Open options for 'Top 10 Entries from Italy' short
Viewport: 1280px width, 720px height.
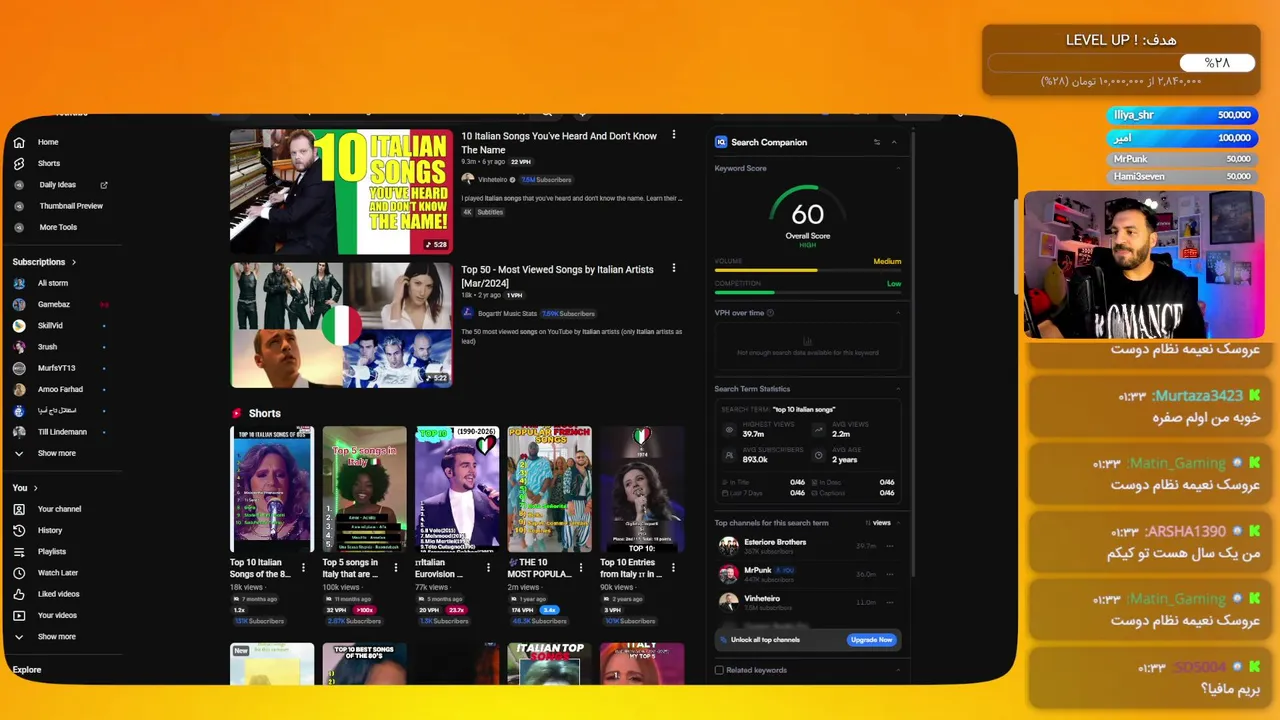pyautogui.click(x=673, y=567)
